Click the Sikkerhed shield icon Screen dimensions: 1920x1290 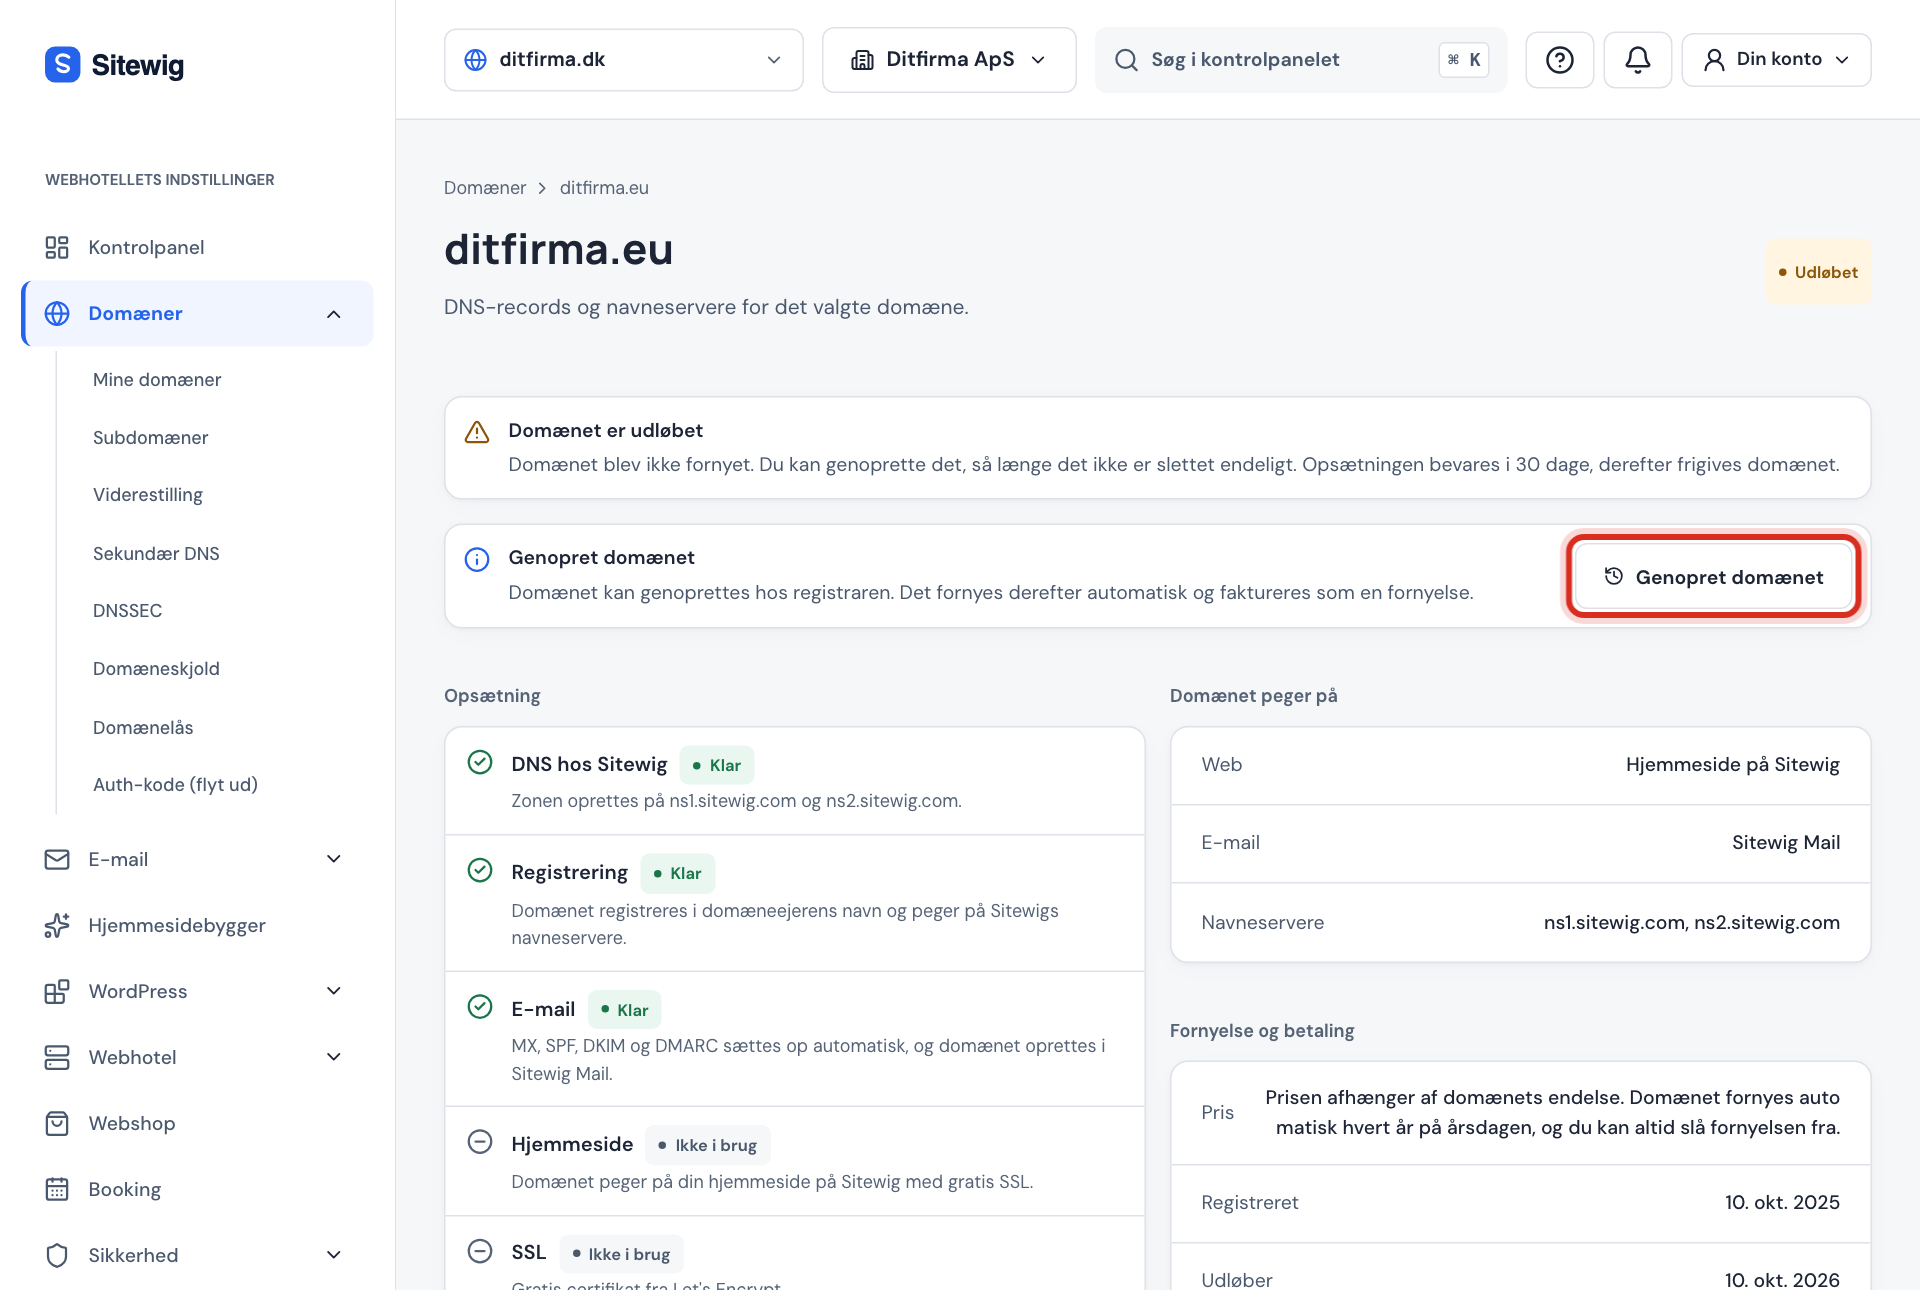tap(57, 1255)
